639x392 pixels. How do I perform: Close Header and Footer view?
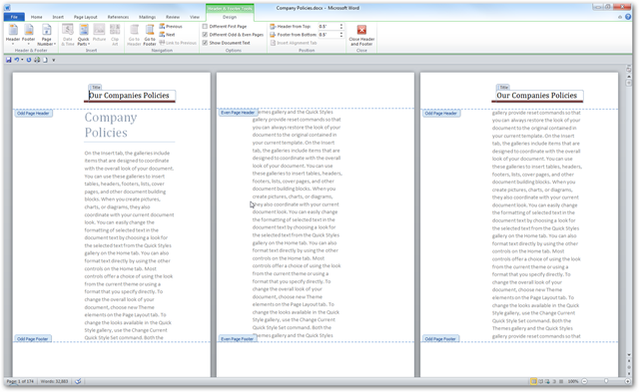click(361, 35)
